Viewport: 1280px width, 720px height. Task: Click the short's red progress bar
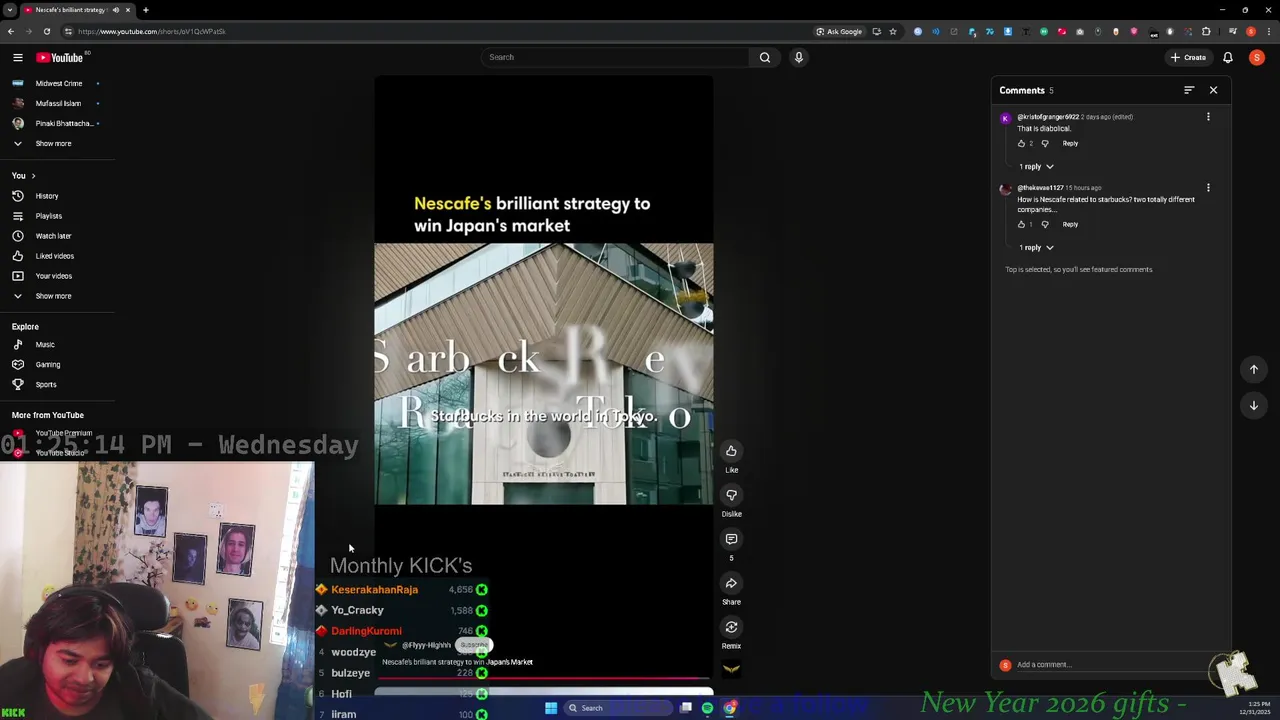point(544,678)
